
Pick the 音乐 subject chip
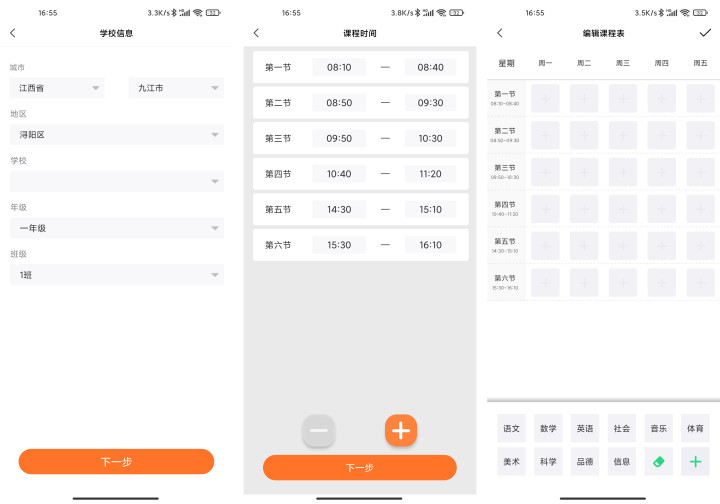pos(658,428)
